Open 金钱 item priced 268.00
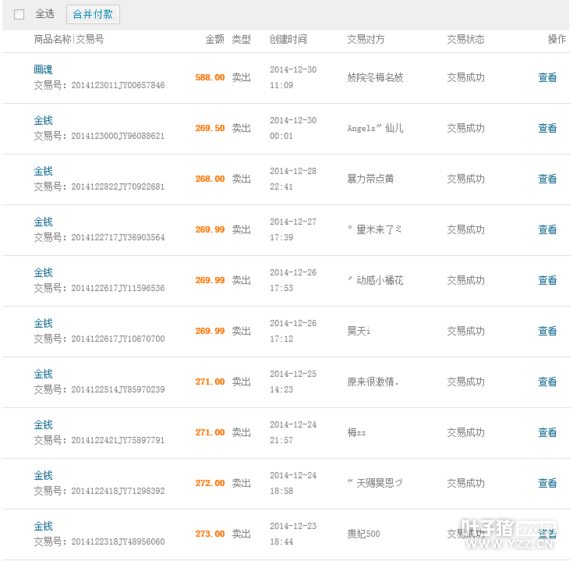Viewport: 580px width, 561px height. tap(43, 171)
